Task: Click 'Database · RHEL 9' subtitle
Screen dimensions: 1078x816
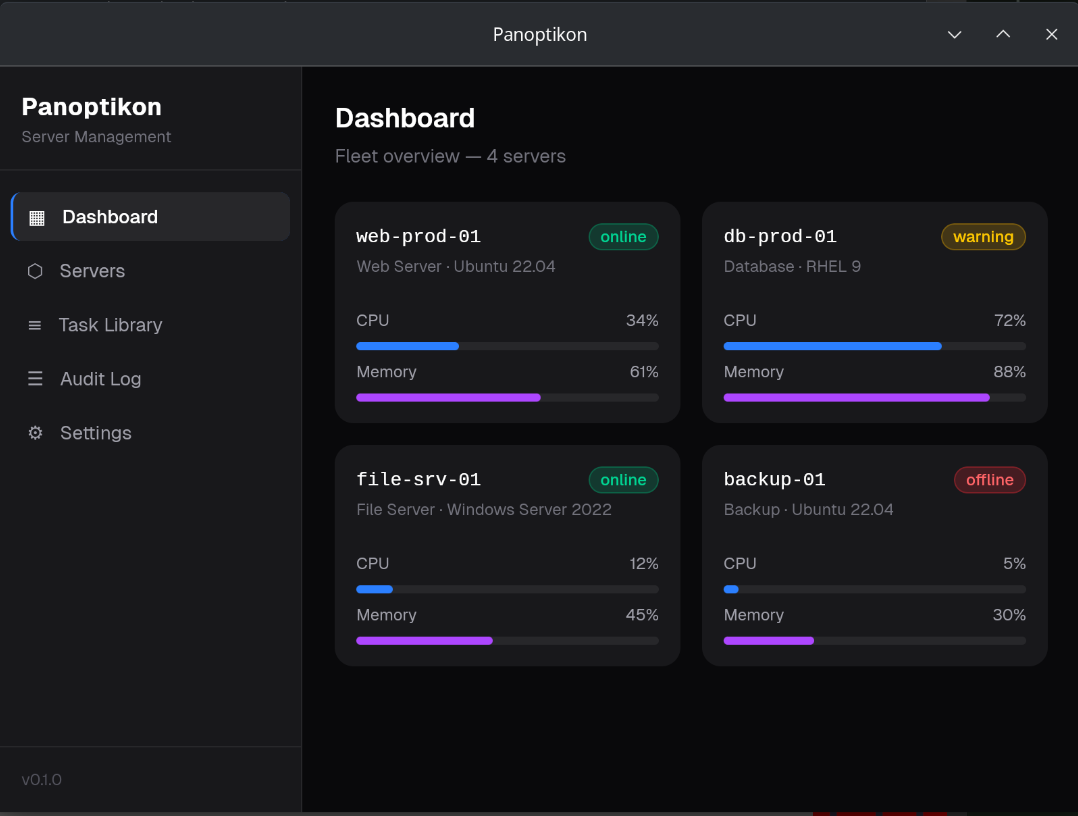Action: (792, 267)
